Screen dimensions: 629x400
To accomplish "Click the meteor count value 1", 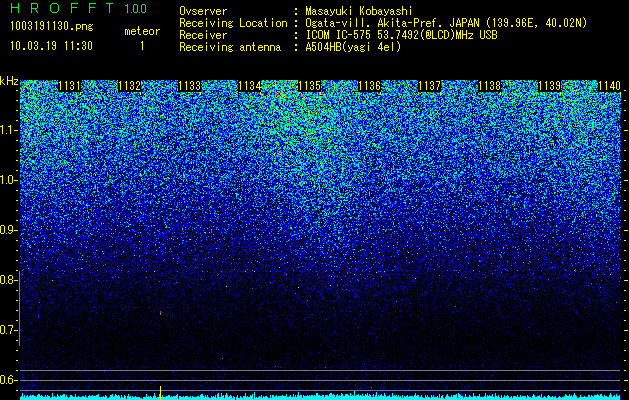I will [x=142, y=46].
